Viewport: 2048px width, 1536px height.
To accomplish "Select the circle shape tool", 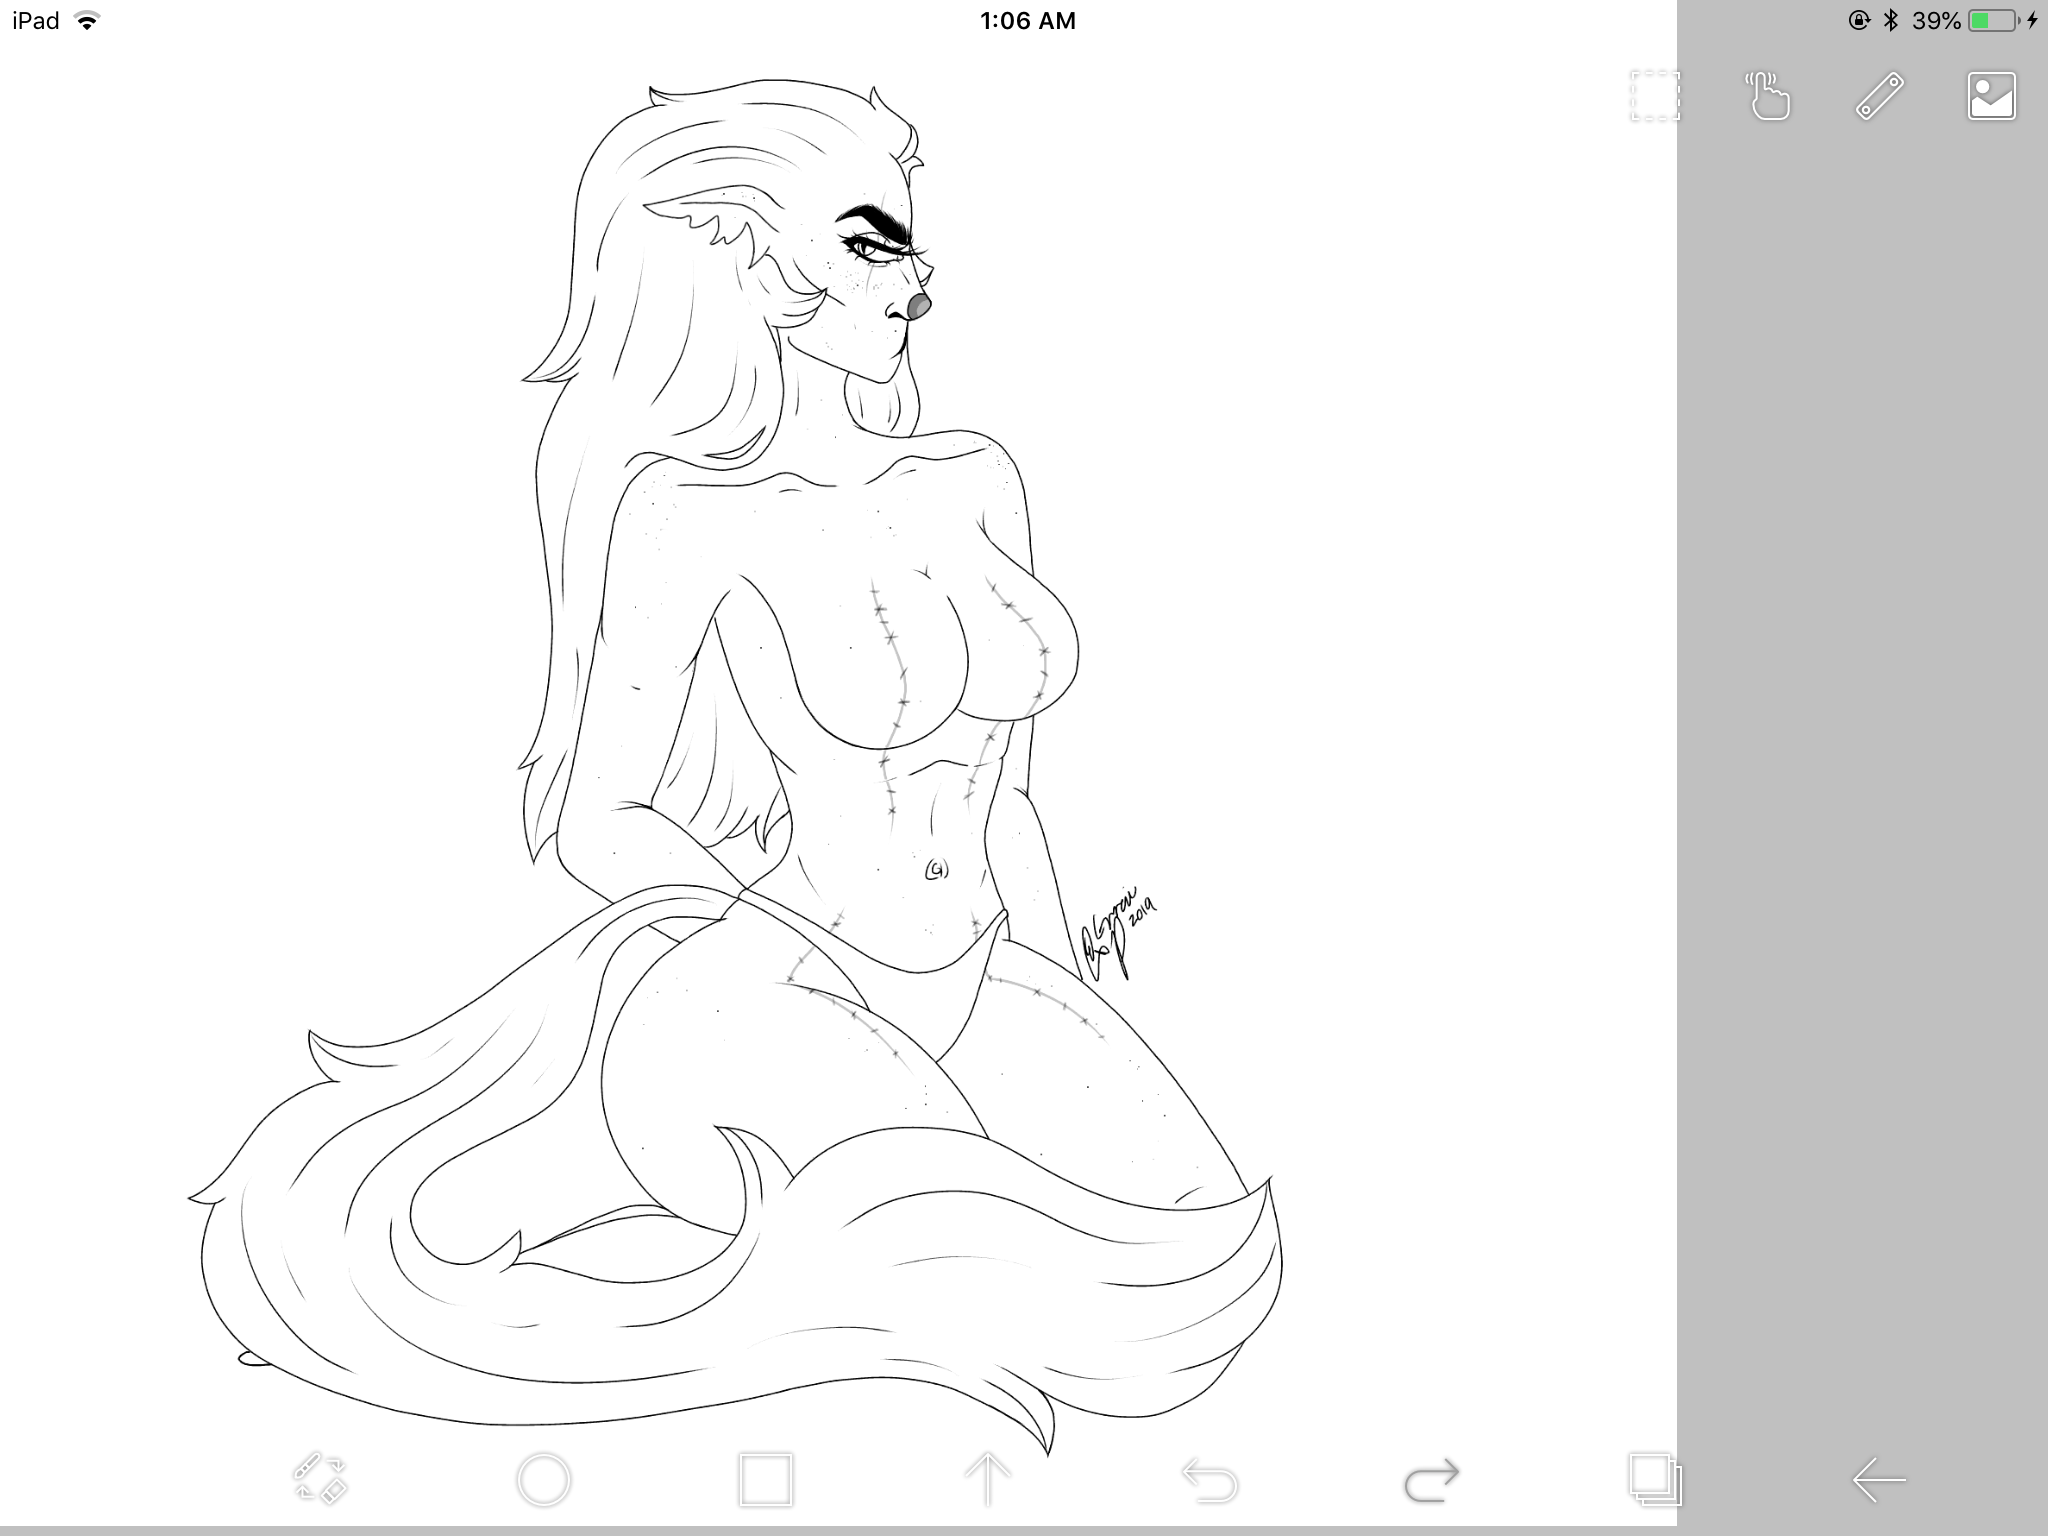I will [x=544, y=1480].
